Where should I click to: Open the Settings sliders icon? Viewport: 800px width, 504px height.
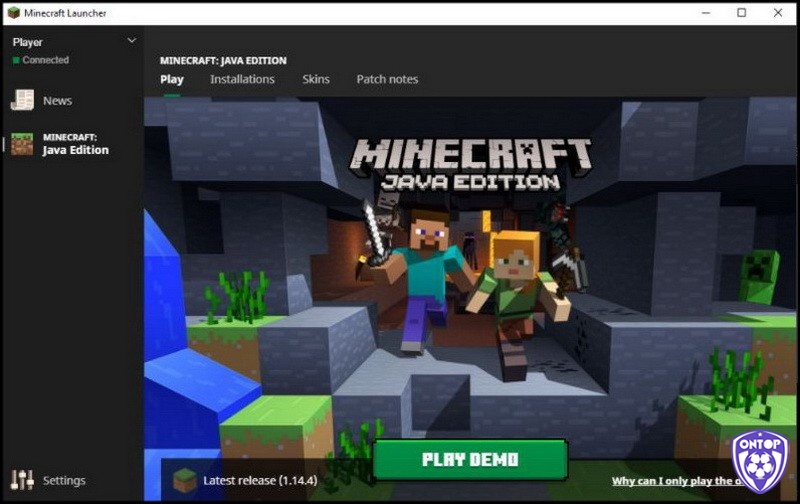(22, 480)
